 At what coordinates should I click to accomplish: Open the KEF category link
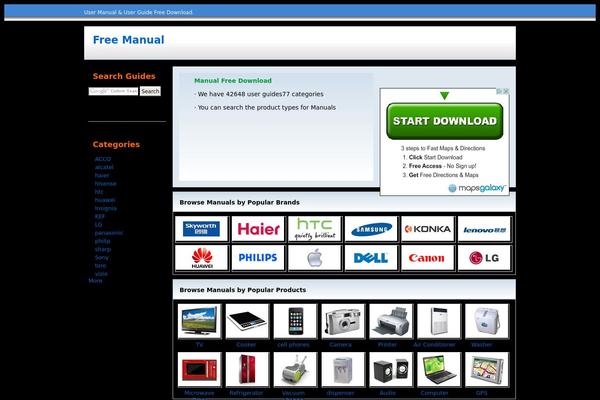pyautogui.click(x=99, y=216)
